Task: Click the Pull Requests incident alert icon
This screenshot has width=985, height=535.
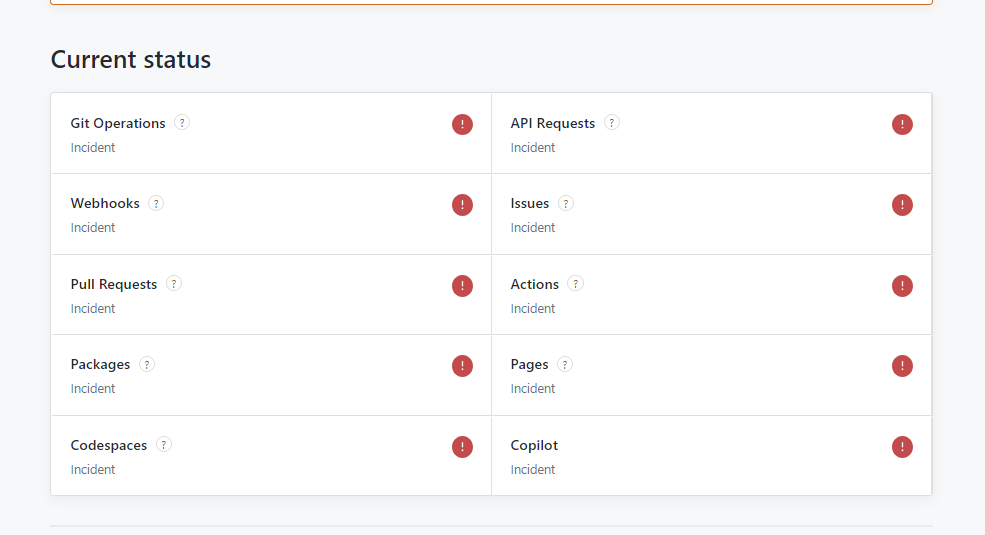Action: point(462,286)
